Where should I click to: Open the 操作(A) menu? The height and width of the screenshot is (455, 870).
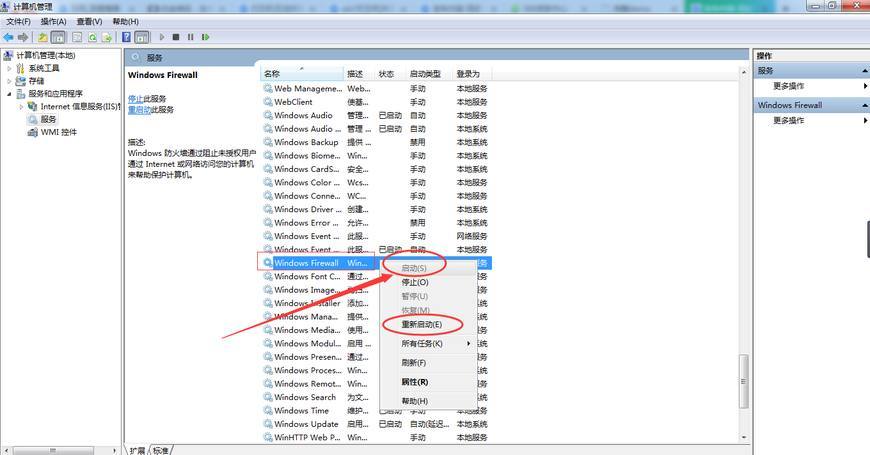[53, 21]
